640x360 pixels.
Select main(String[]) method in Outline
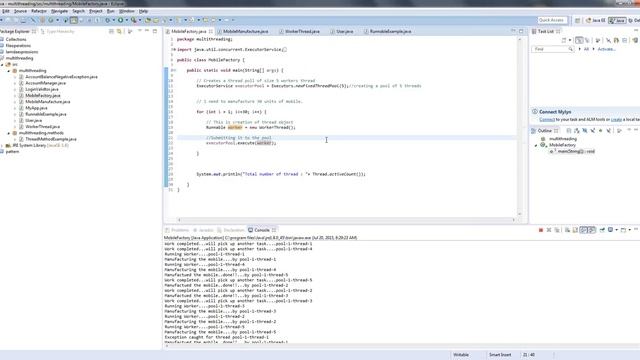pos(573,151)
